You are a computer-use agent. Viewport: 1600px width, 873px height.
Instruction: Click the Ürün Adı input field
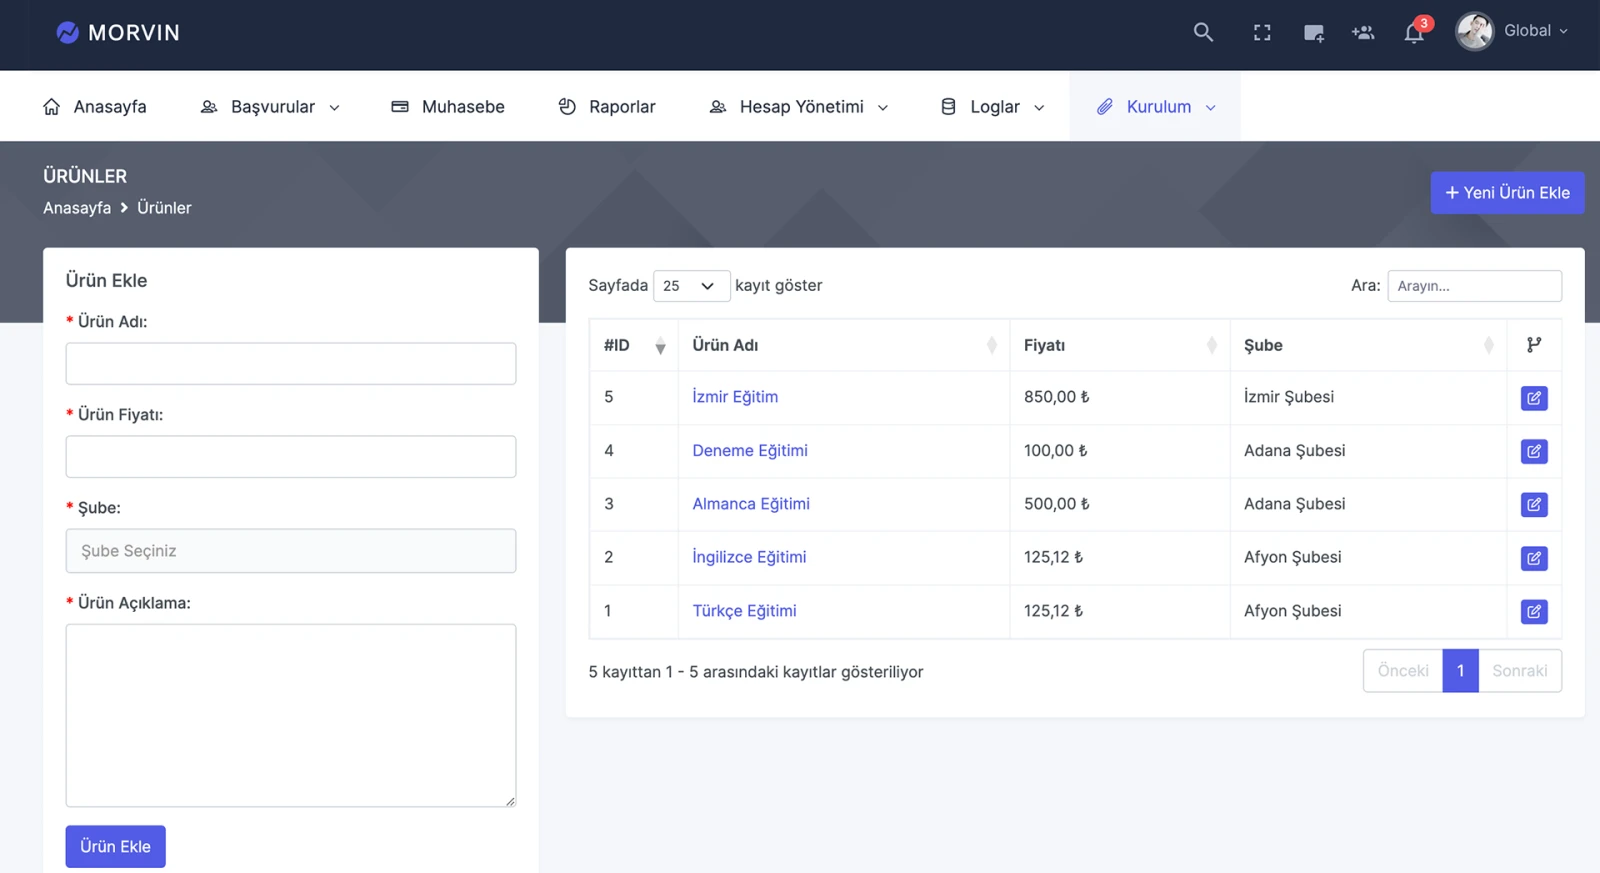point(291,364)
